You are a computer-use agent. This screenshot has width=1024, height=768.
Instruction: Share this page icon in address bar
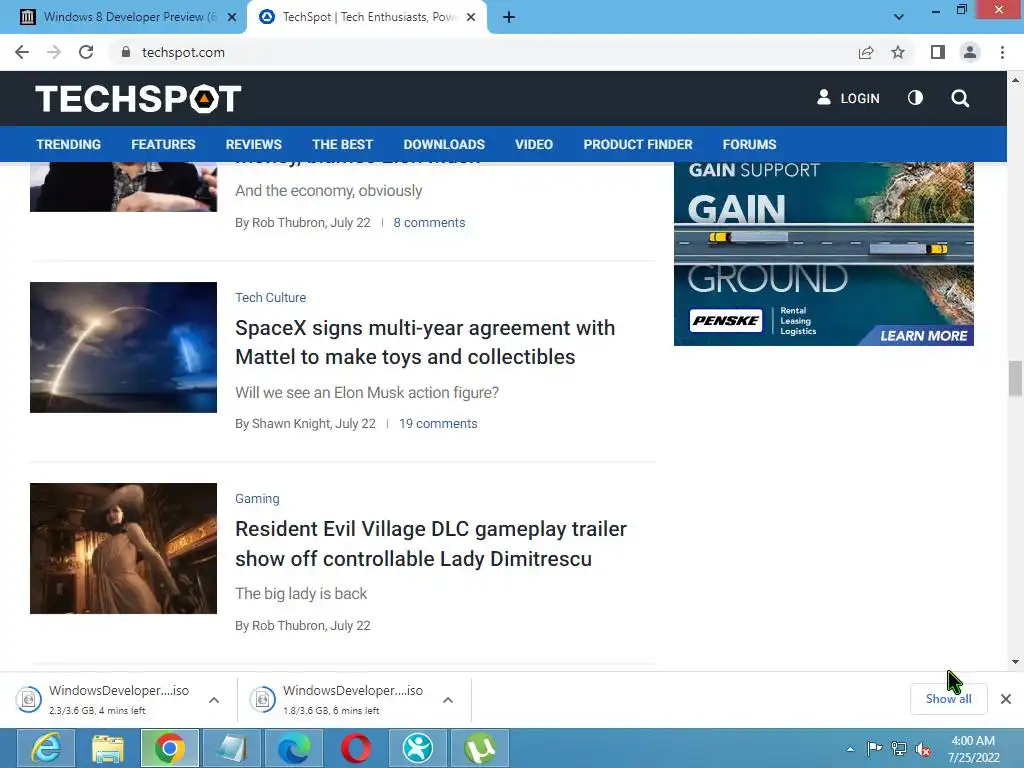point(866,52)
